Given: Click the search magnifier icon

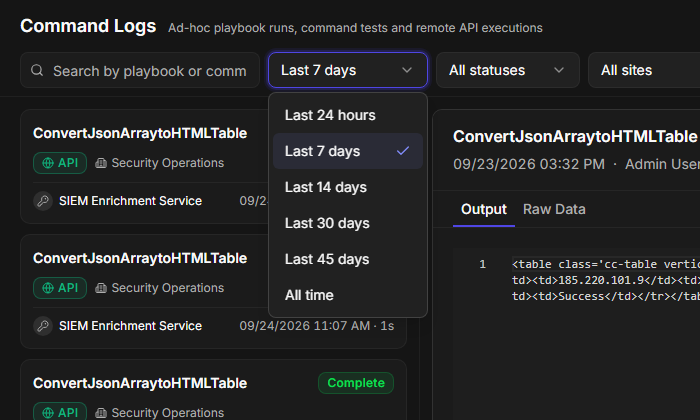Looking at the screenshot, I should tap(37, 70).
